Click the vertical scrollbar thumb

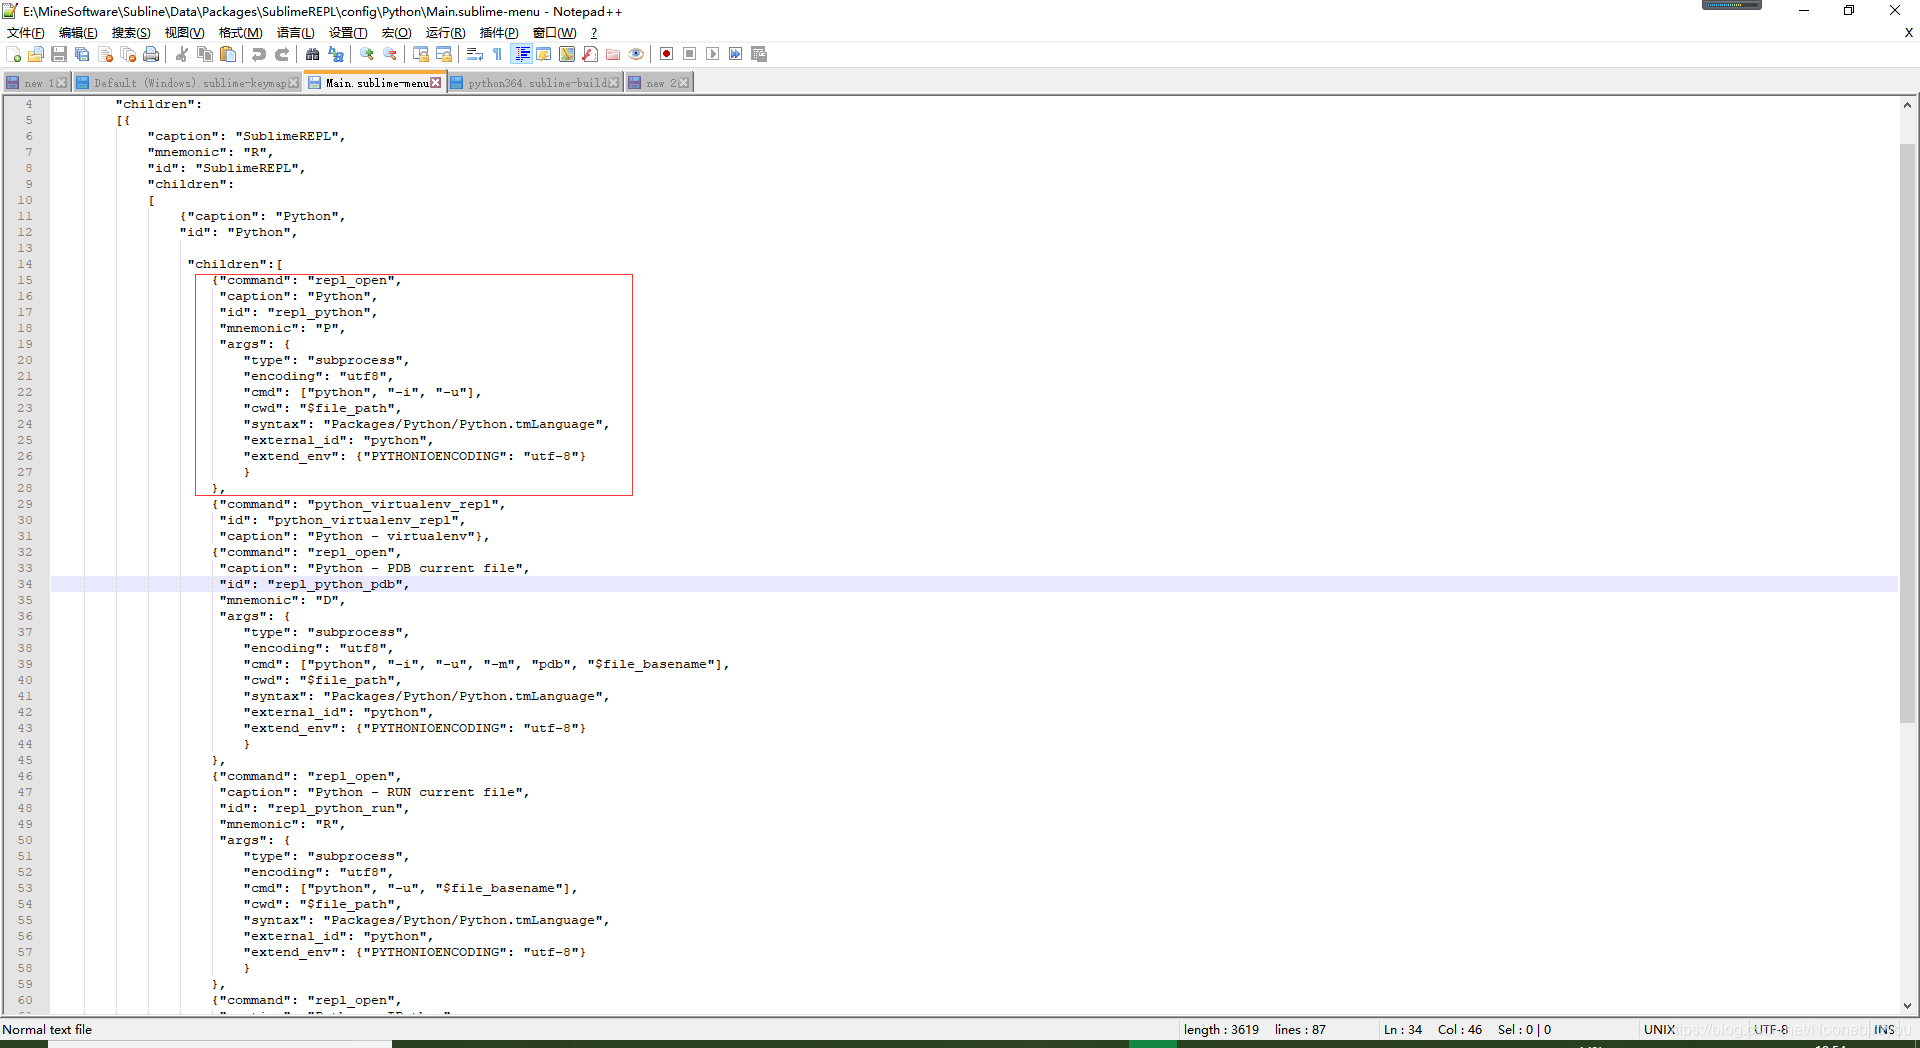pyautogui.click(x=1907, y=433)
